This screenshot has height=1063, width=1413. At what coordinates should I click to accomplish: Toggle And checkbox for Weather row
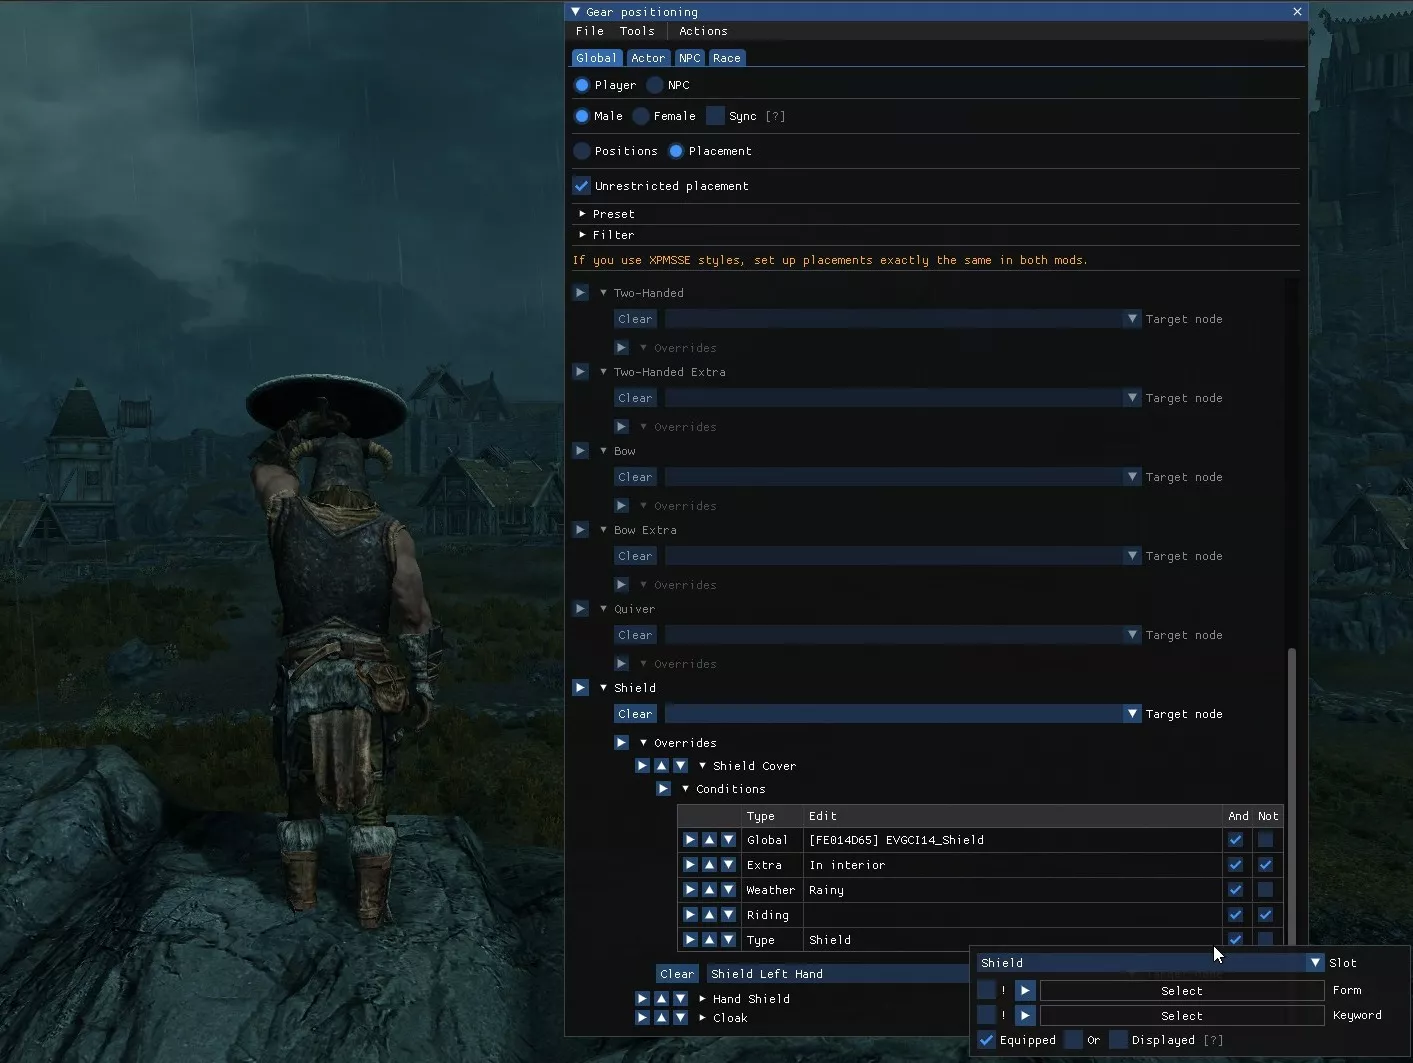1235,890
